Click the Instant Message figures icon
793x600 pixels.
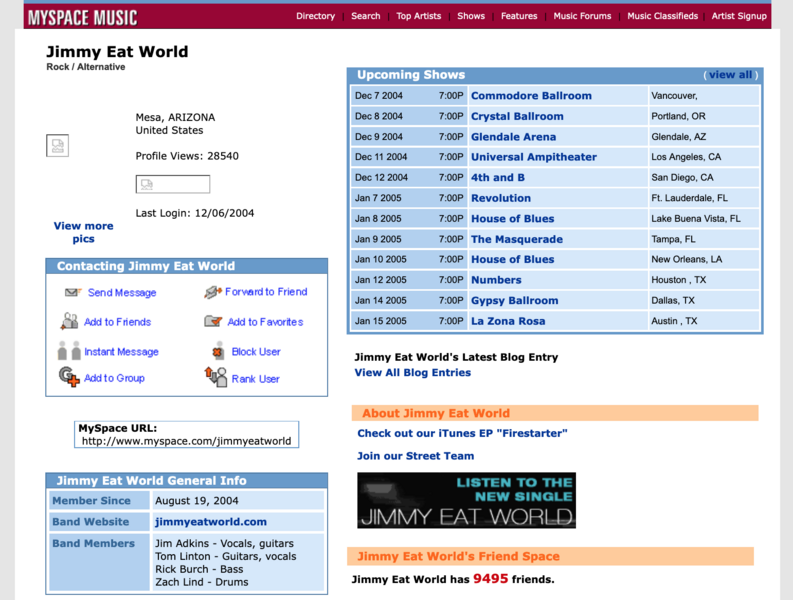click(69, 351)
